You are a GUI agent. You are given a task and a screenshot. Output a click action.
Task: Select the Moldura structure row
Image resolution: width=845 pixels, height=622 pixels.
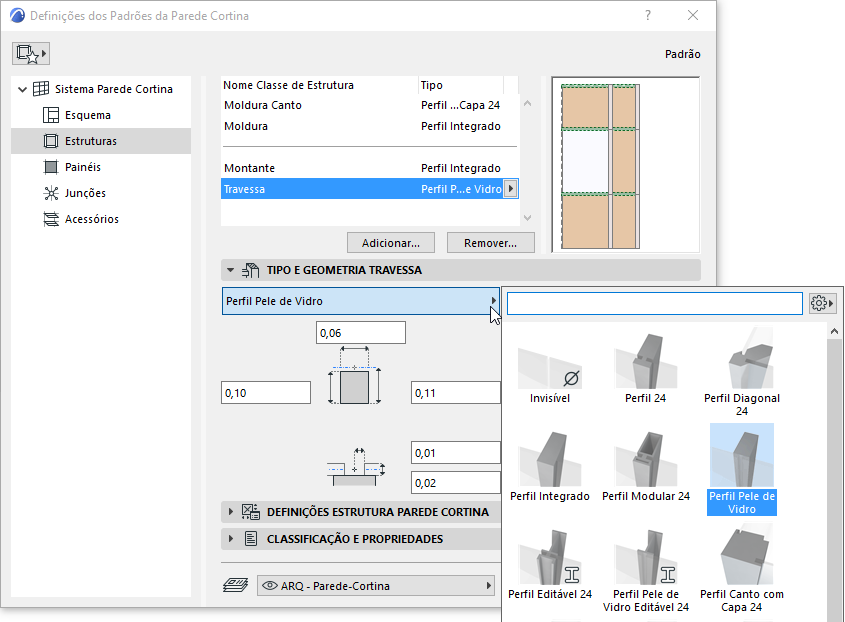(370, 126)
